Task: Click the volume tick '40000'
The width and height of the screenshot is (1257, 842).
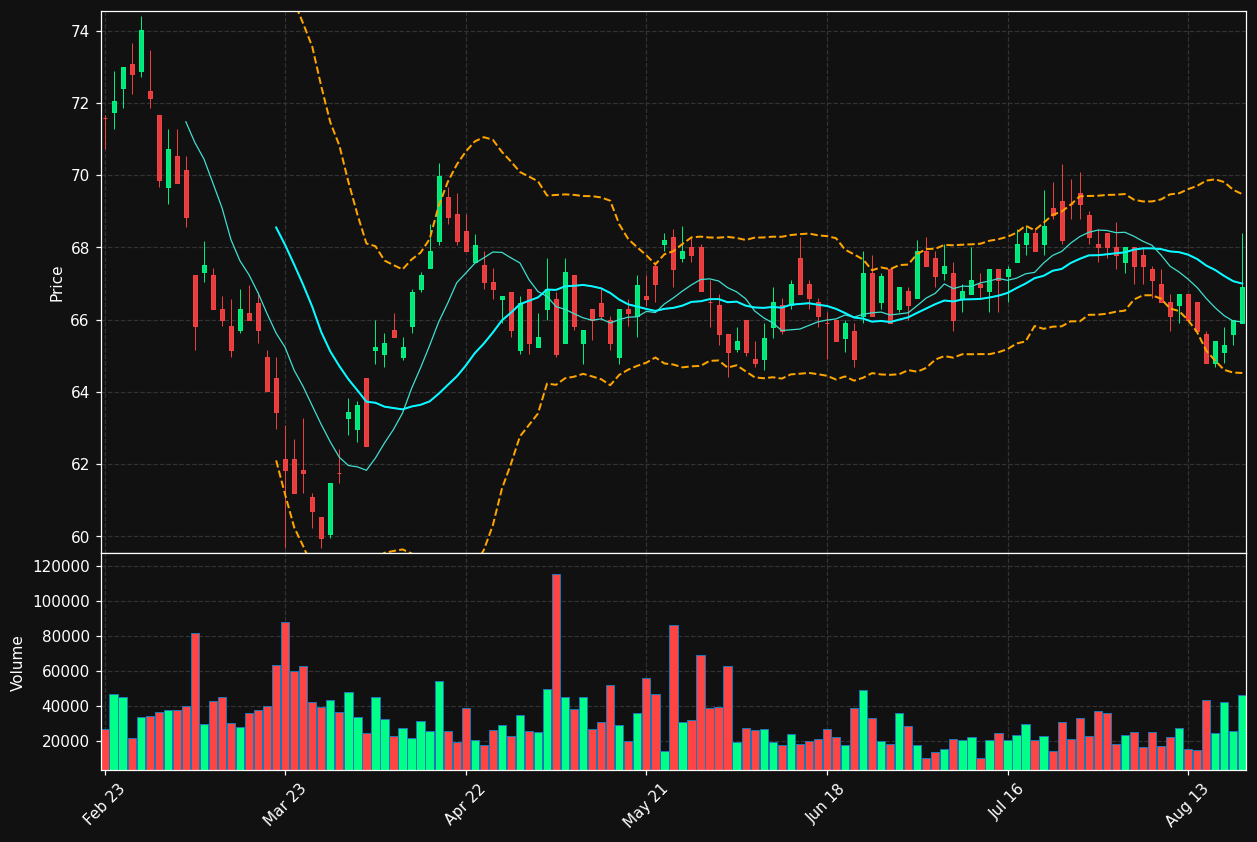Action: point(66,707)
